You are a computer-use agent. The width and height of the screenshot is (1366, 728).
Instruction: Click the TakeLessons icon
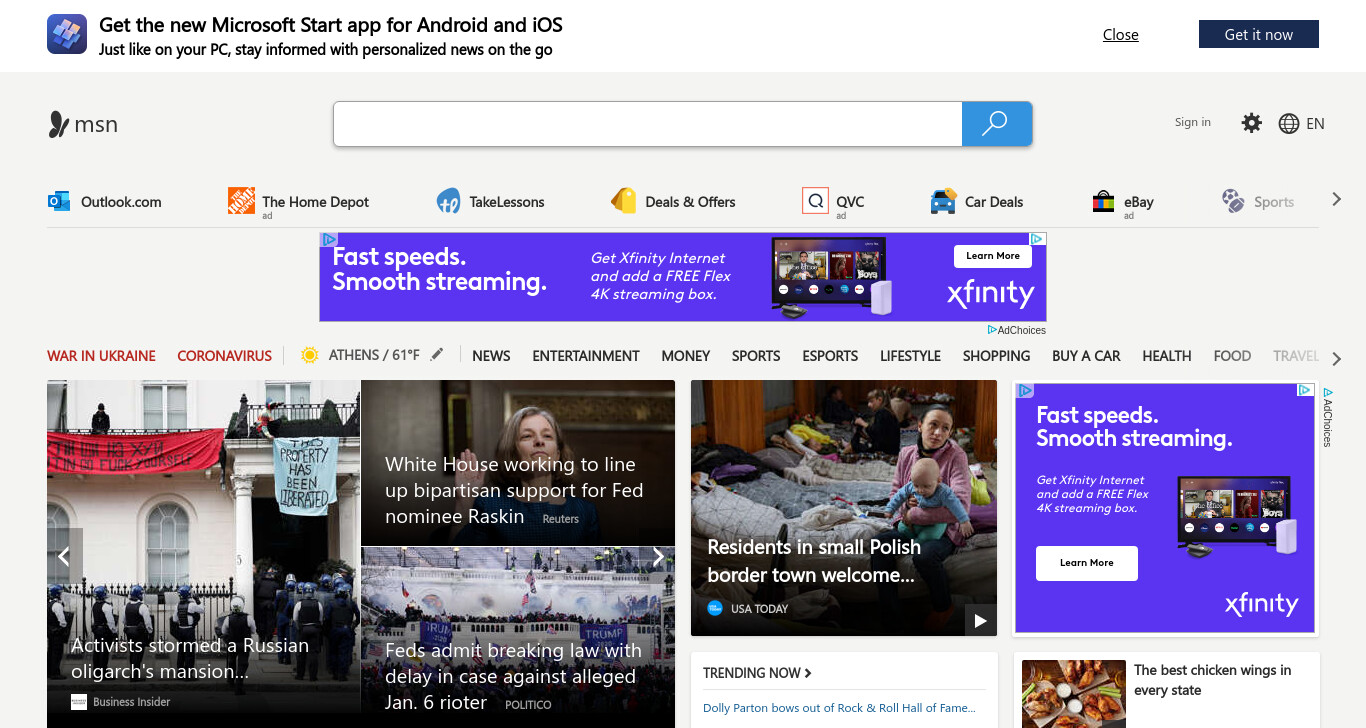click(x=449, y=201)
